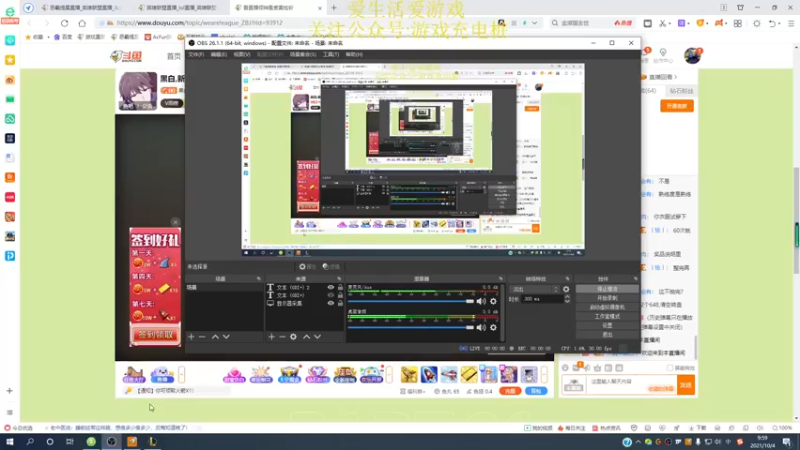Add a new source with the plus icon
The width and height of the screenshot is (800, 450).
[271, 337]
